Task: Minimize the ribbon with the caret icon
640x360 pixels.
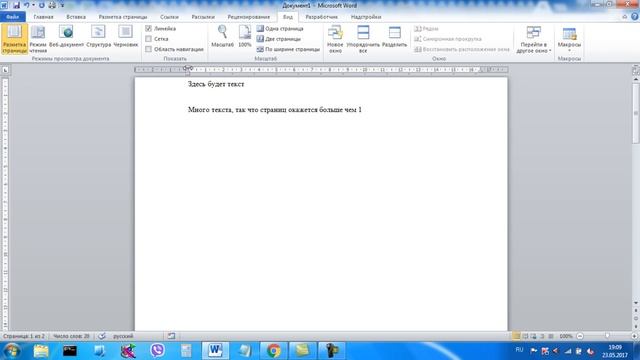Action: [624, 17]
